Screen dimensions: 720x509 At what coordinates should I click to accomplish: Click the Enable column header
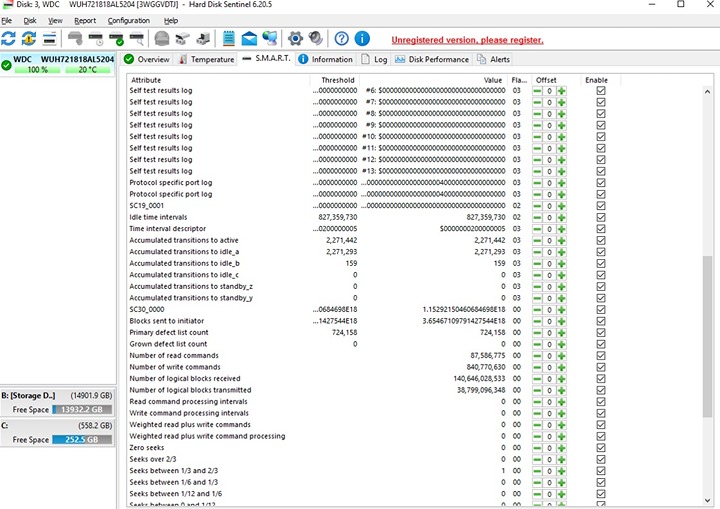tap(596, 80)
